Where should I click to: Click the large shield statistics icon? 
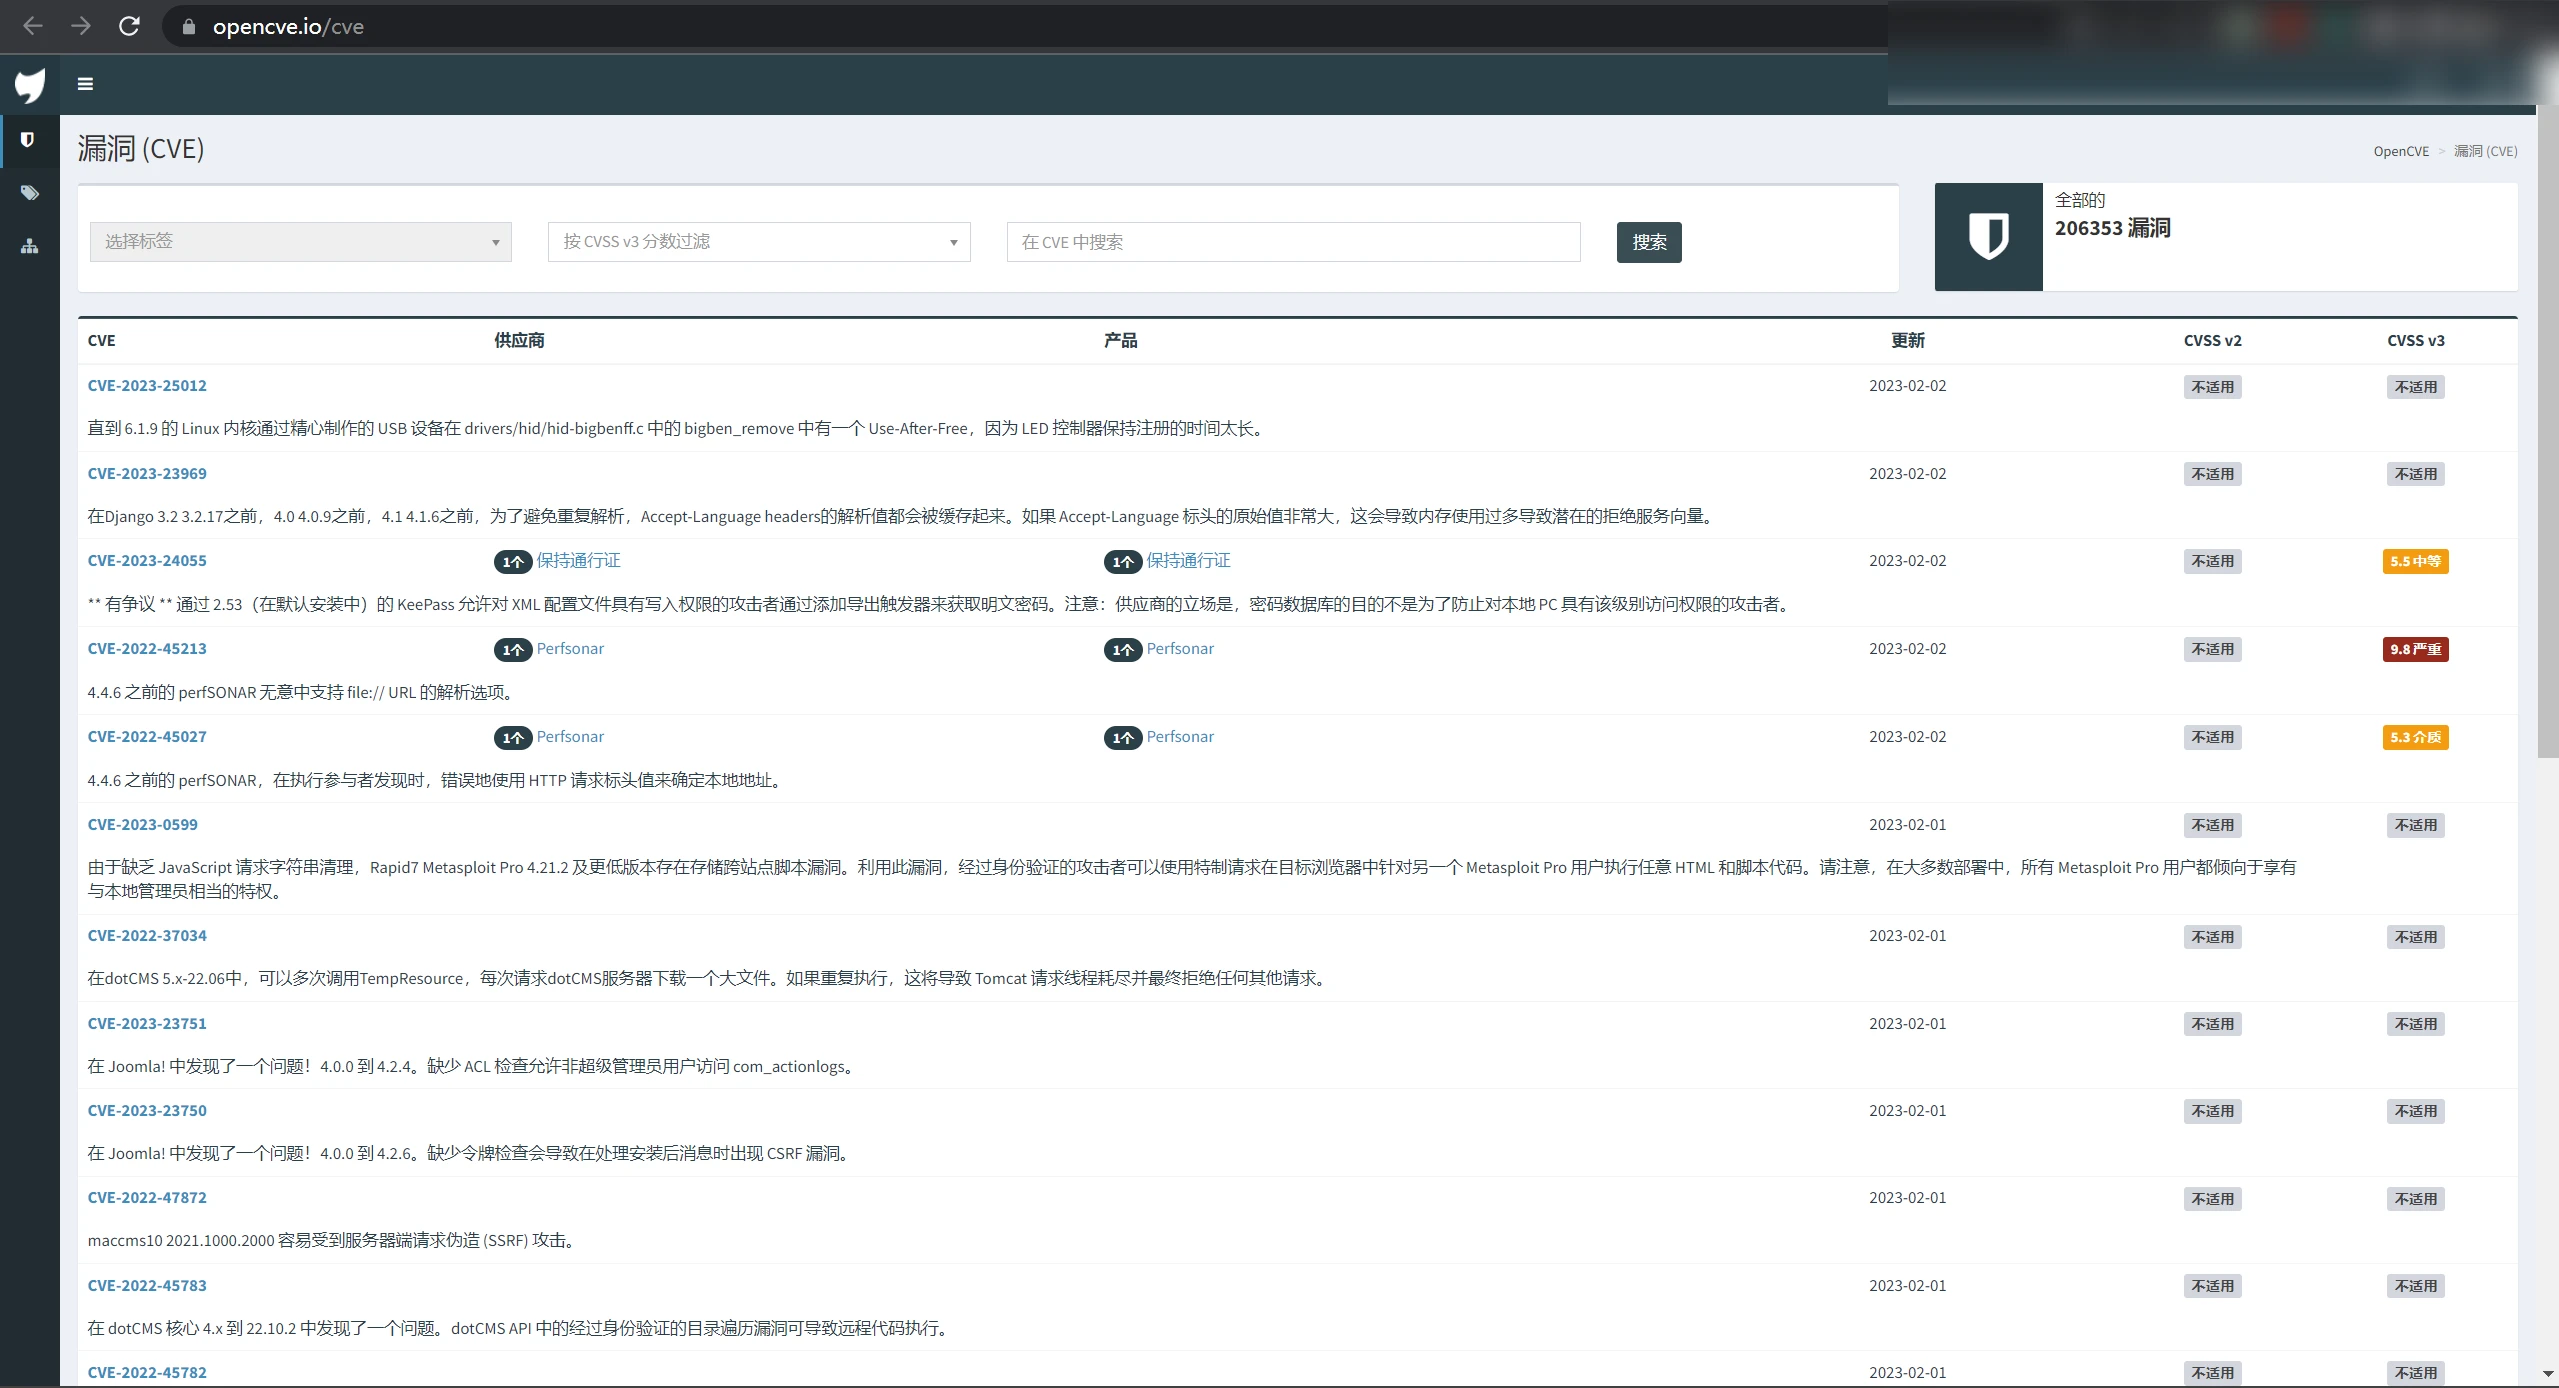(x=1987, y=237)
